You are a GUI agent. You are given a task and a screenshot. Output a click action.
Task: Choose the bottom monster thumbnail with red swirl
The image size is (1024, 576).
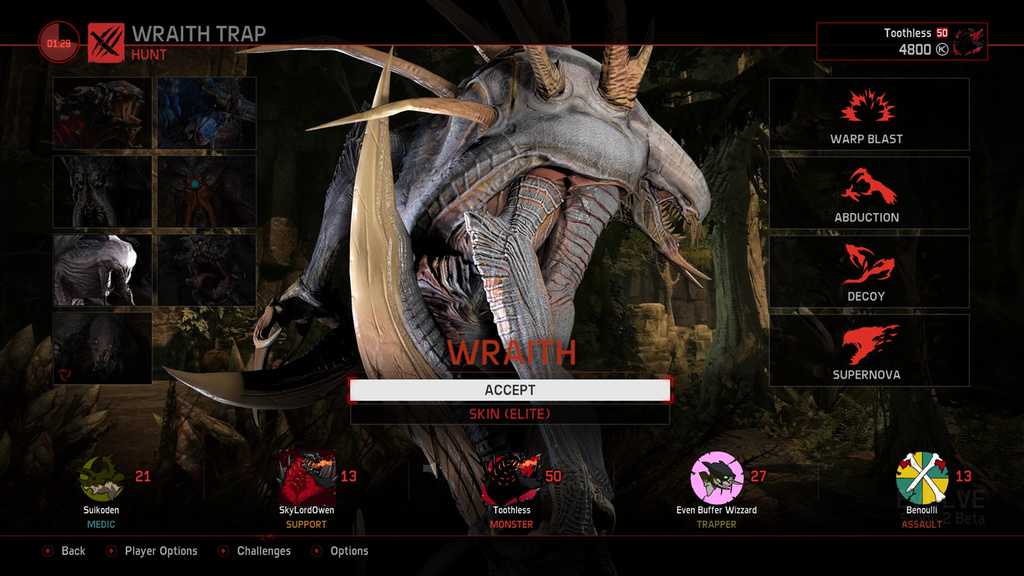coord(103,348)
